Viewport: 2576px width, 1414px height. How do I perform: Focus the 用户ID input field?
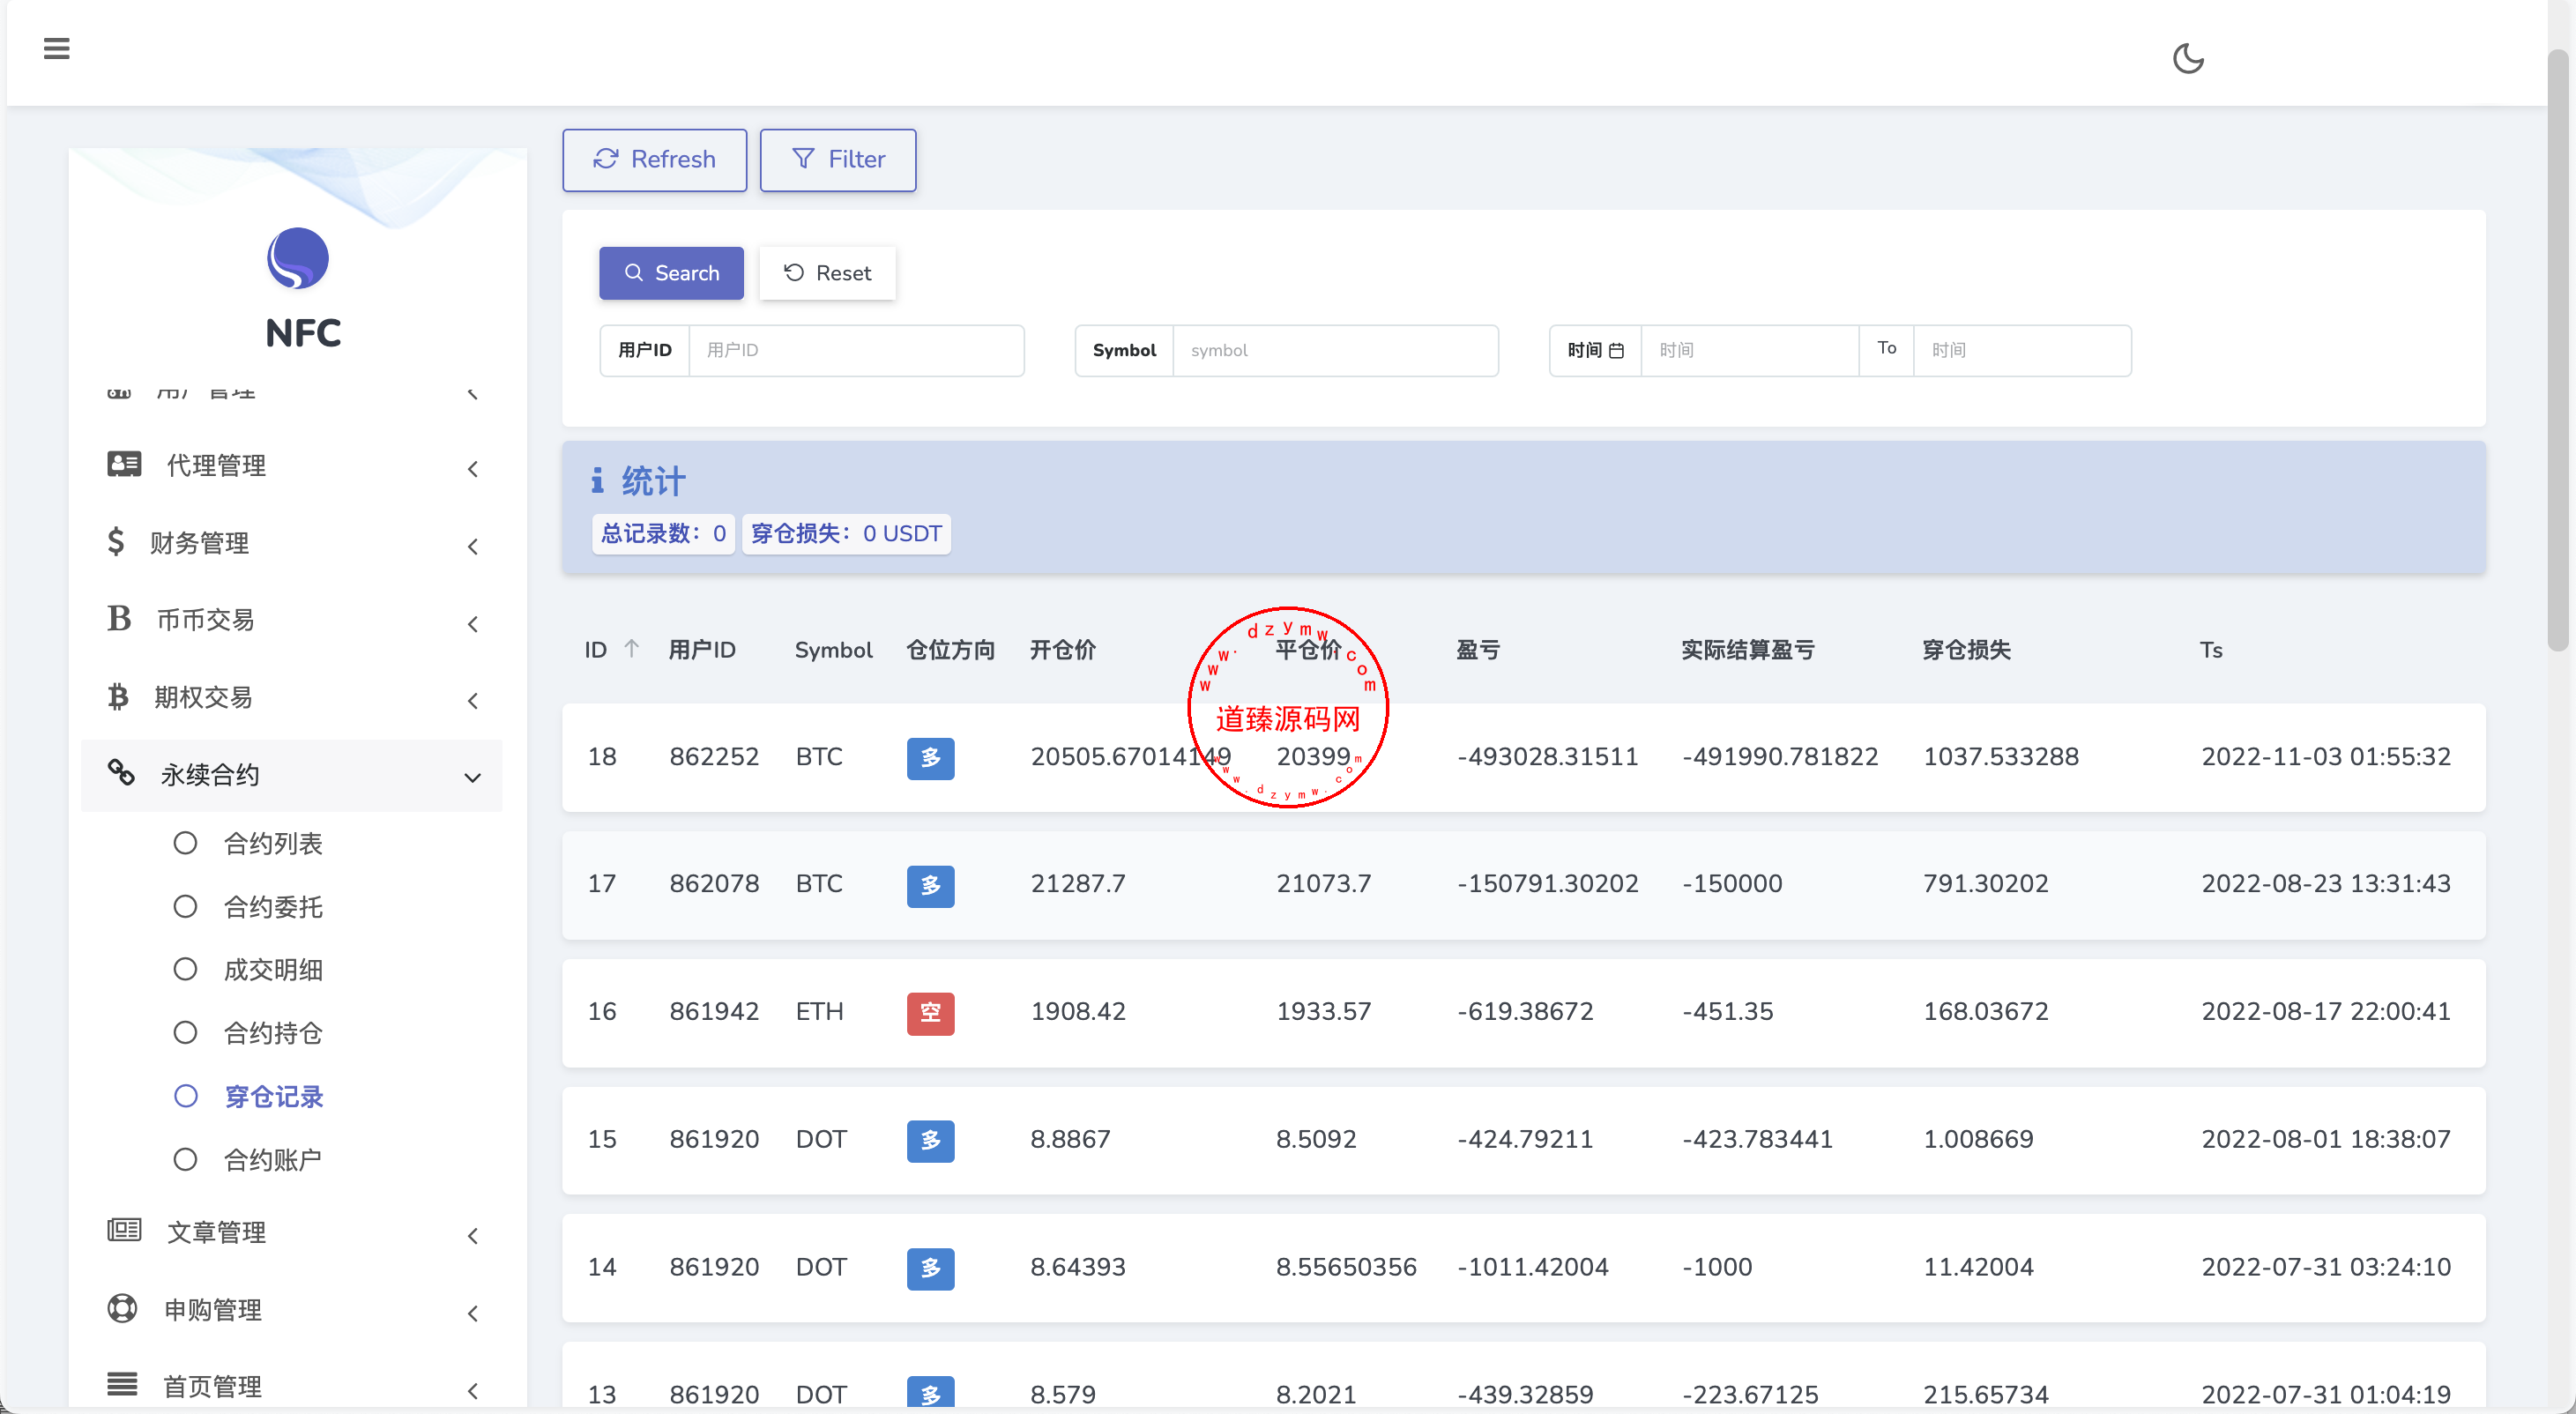[x=856, y=350]
